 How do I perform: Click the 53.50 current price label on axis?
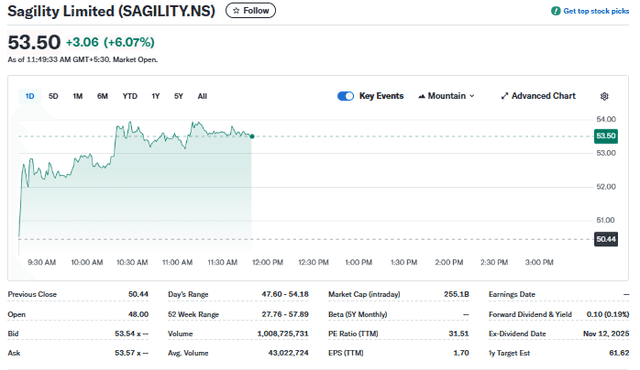606,136
